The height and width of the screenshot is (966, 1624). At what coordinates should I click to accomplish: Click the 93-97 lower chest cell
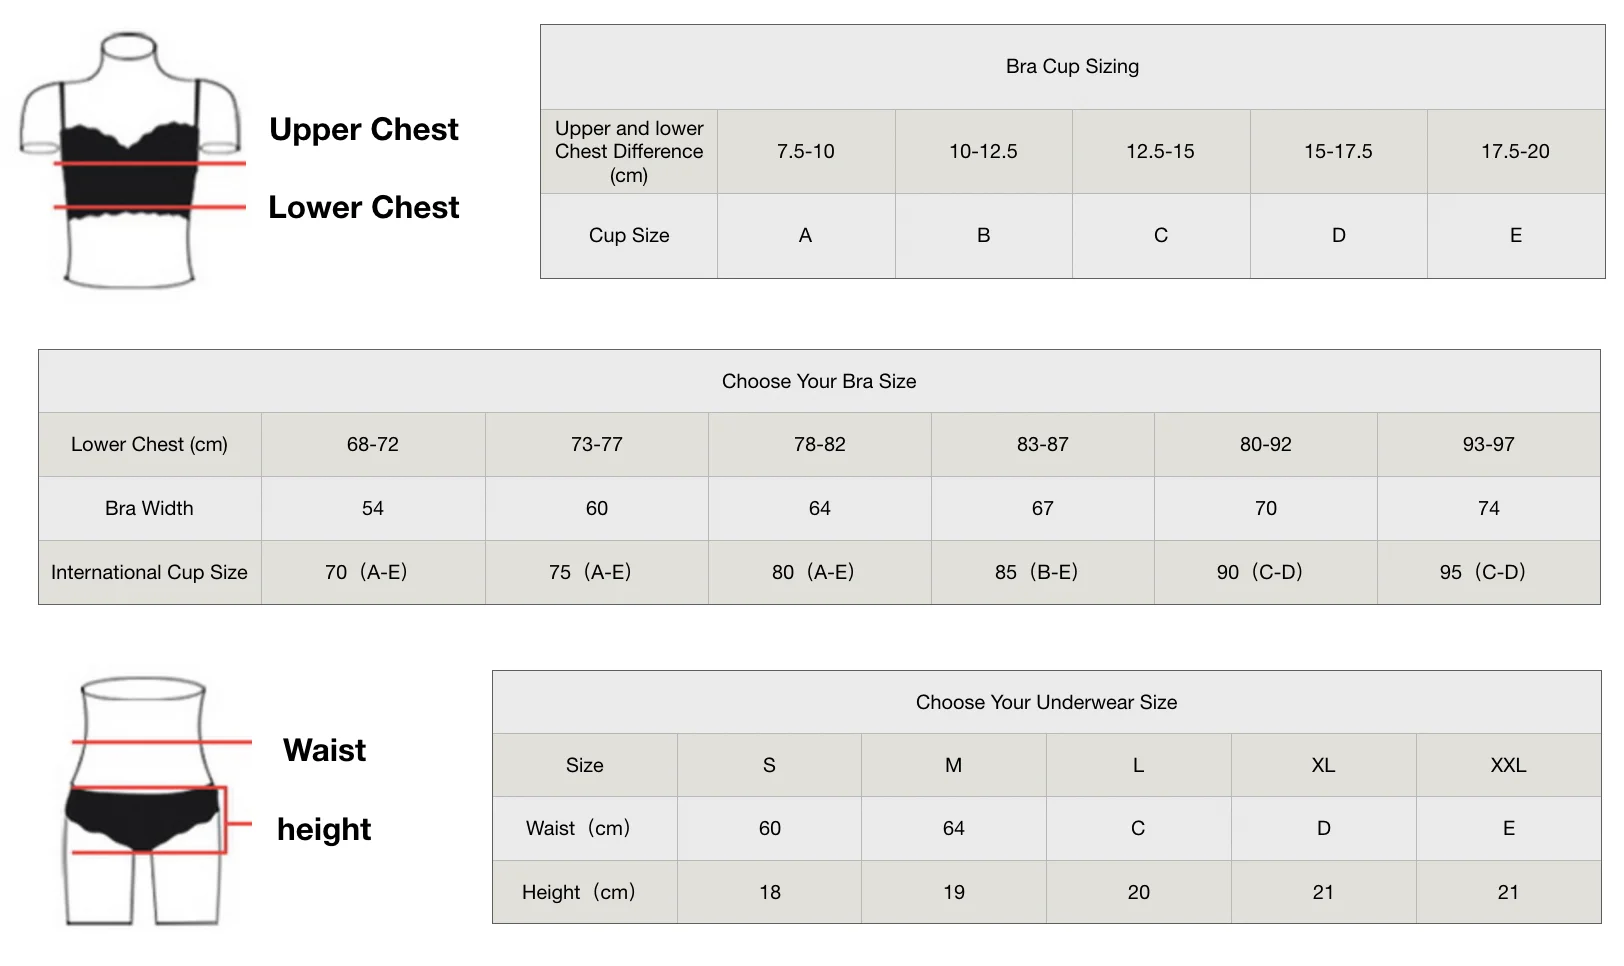point(1489,444)
